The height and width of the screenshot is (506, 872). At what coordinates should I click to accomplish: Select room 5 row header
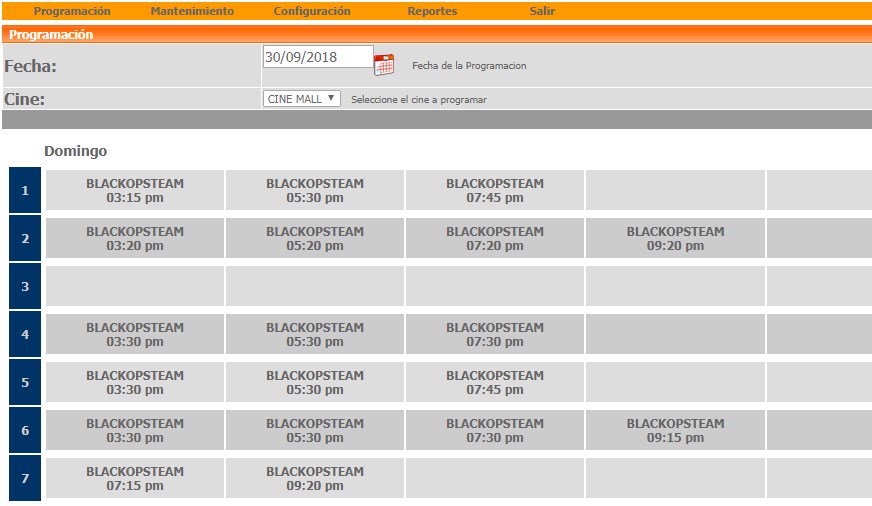coord(25,382)
